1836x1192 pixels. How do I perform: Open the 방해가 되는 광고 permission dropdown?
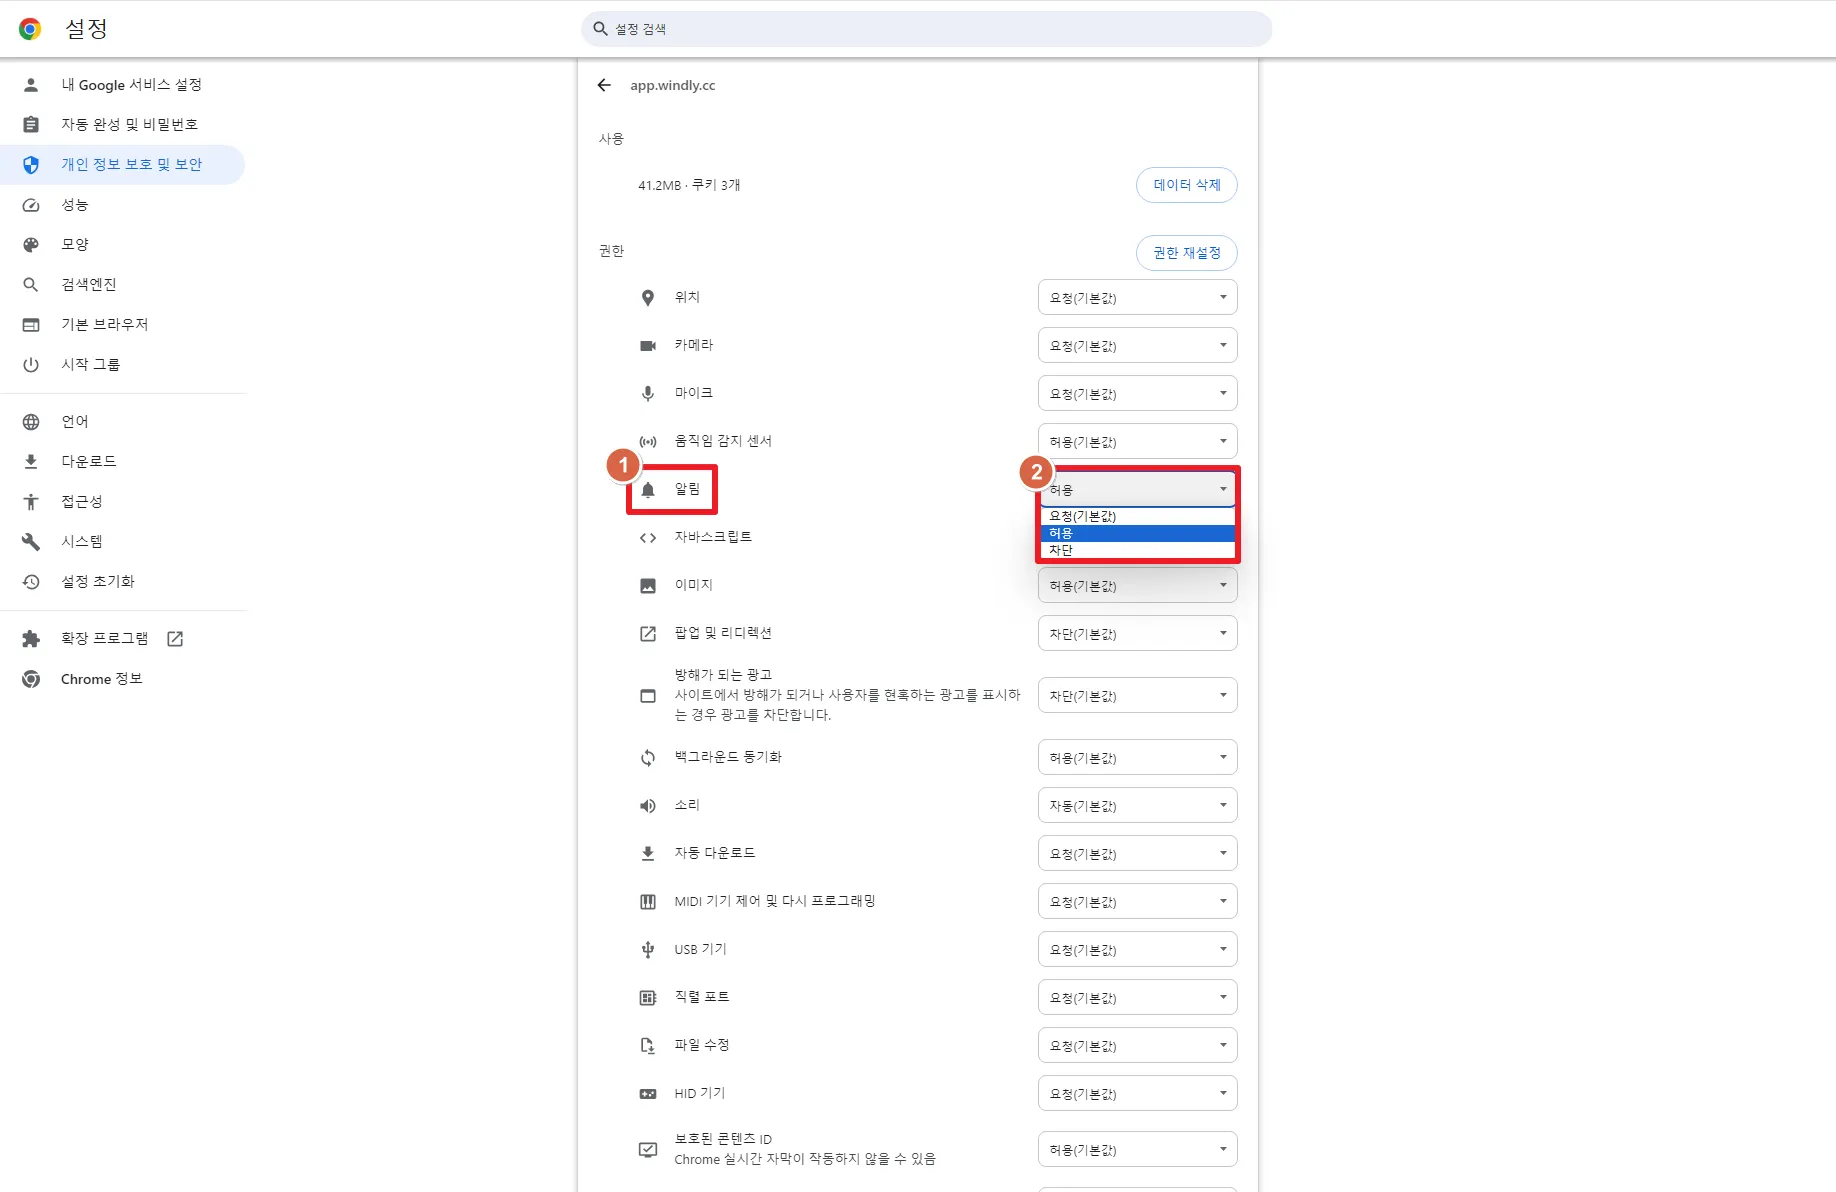coord(1137,696)
